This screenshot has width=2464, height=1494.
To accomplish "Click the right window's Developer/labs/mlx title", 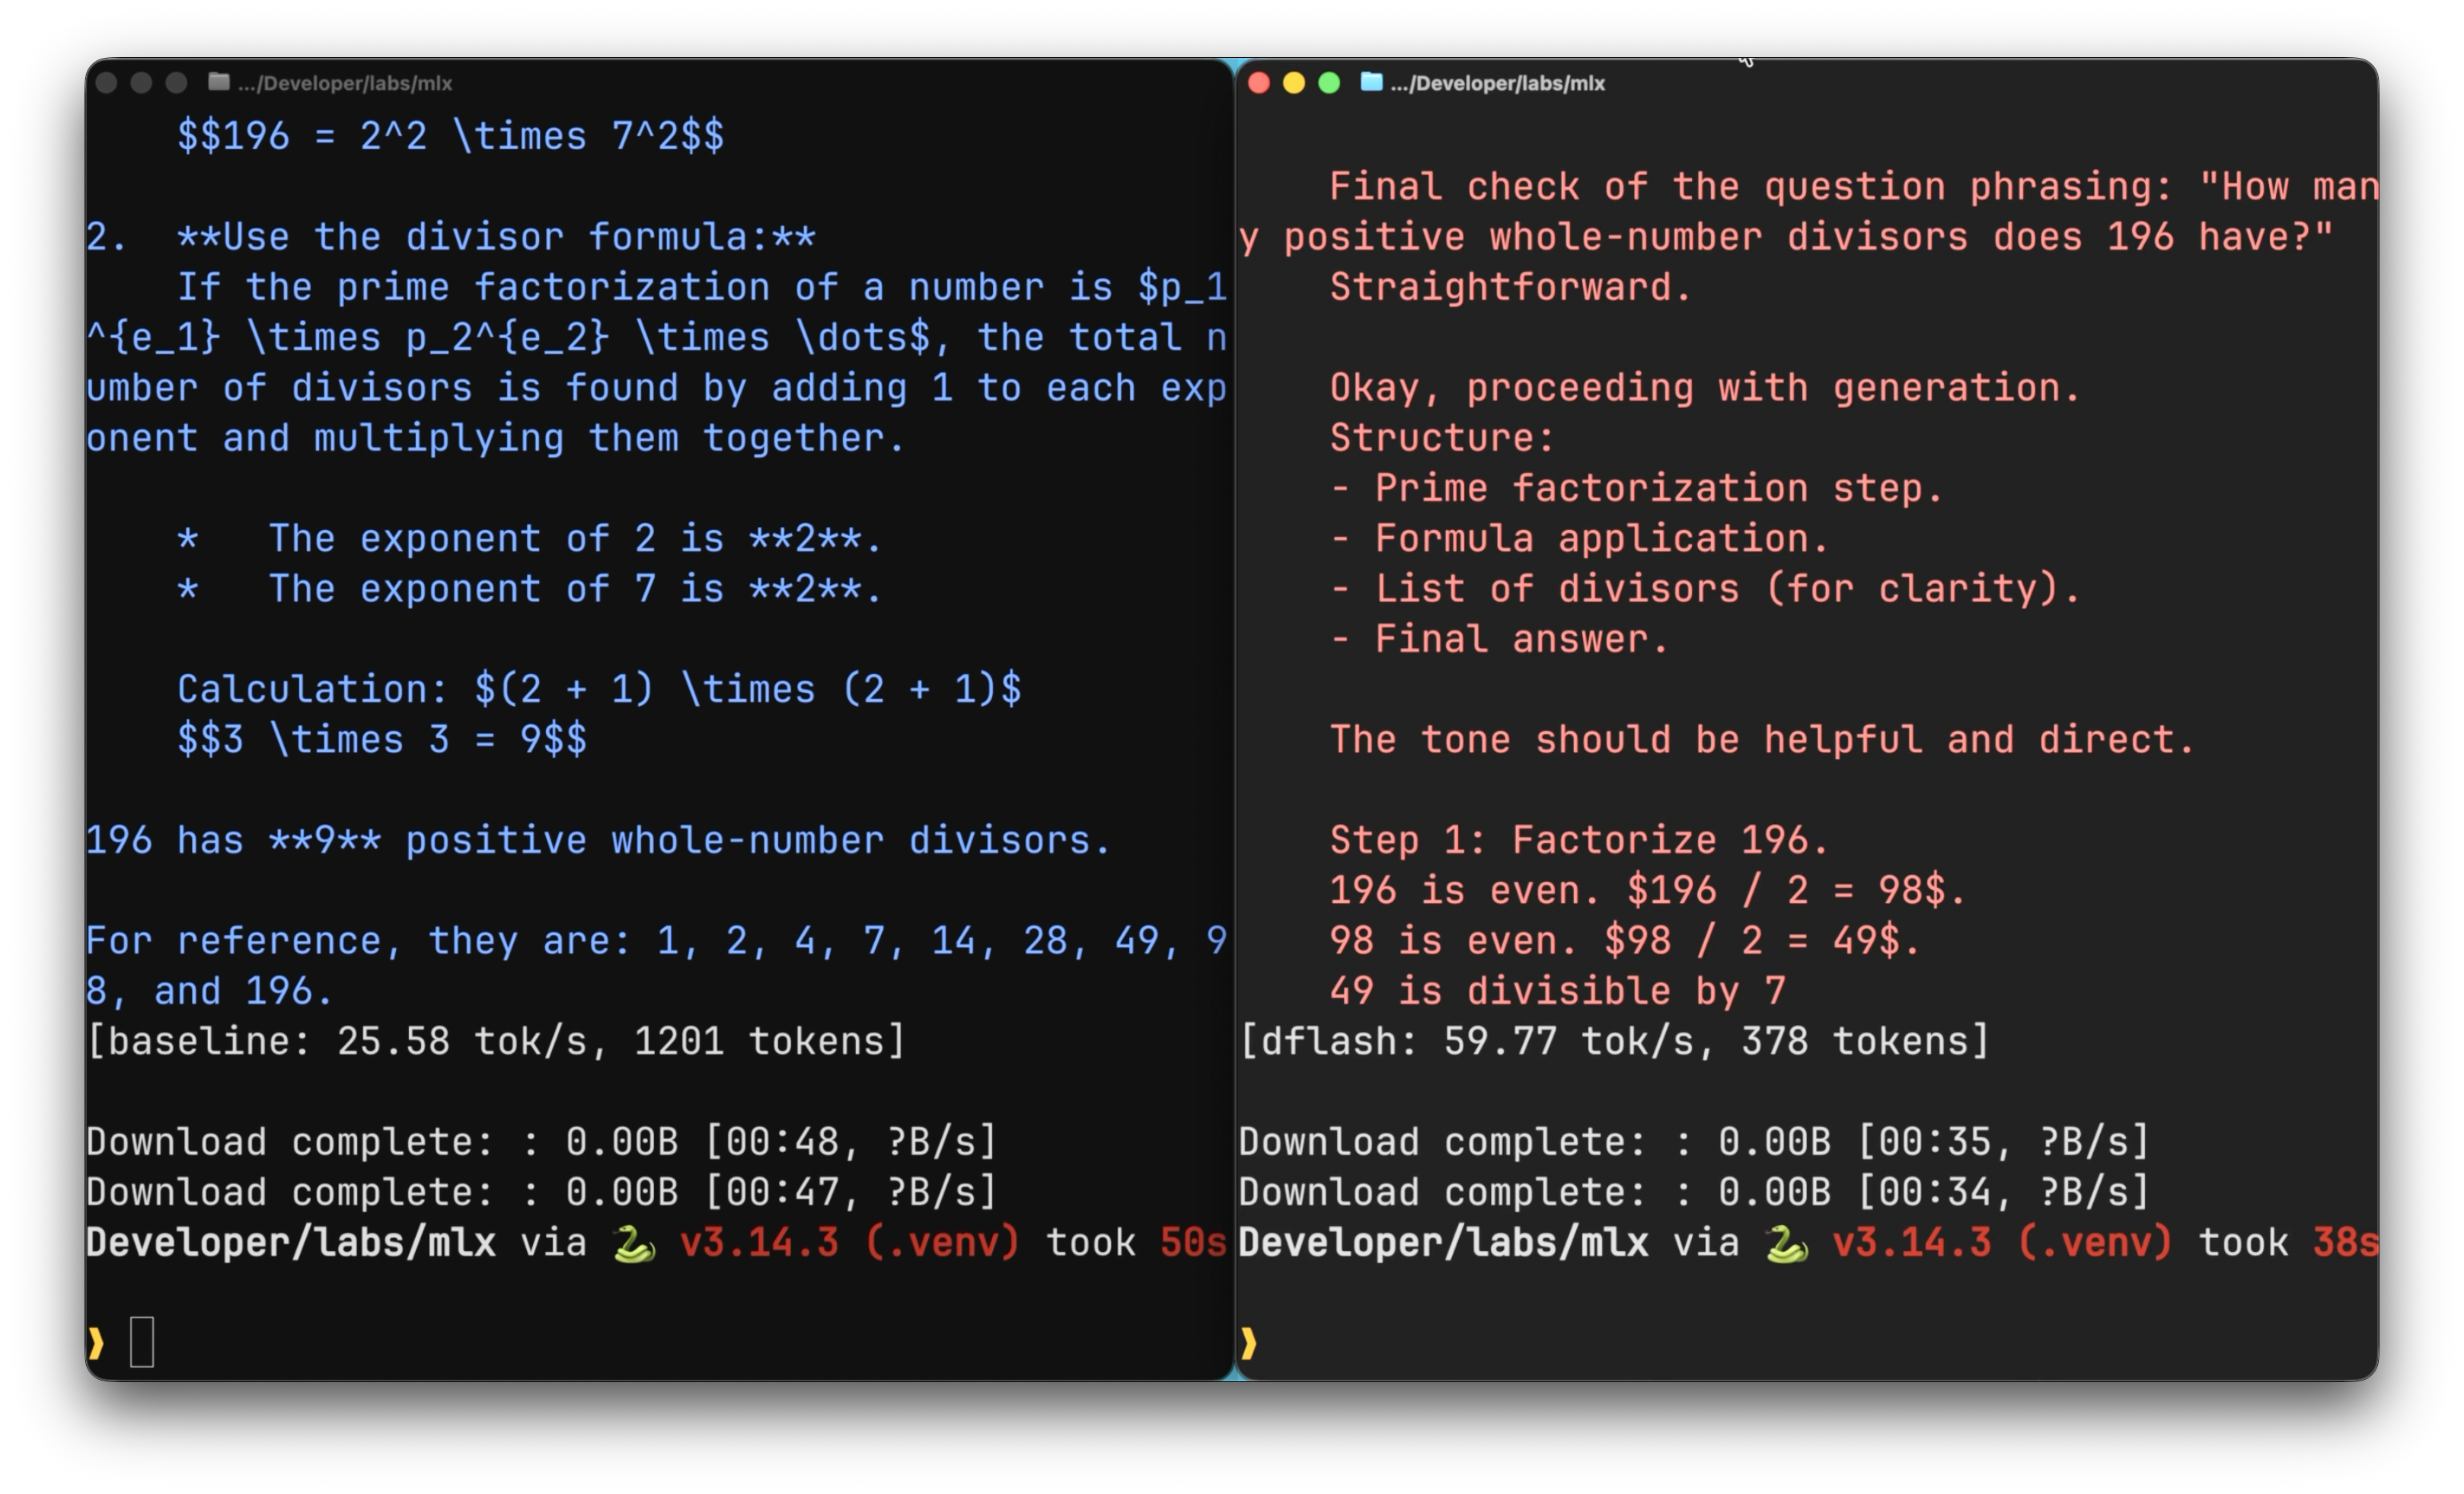I will 1497,84.
